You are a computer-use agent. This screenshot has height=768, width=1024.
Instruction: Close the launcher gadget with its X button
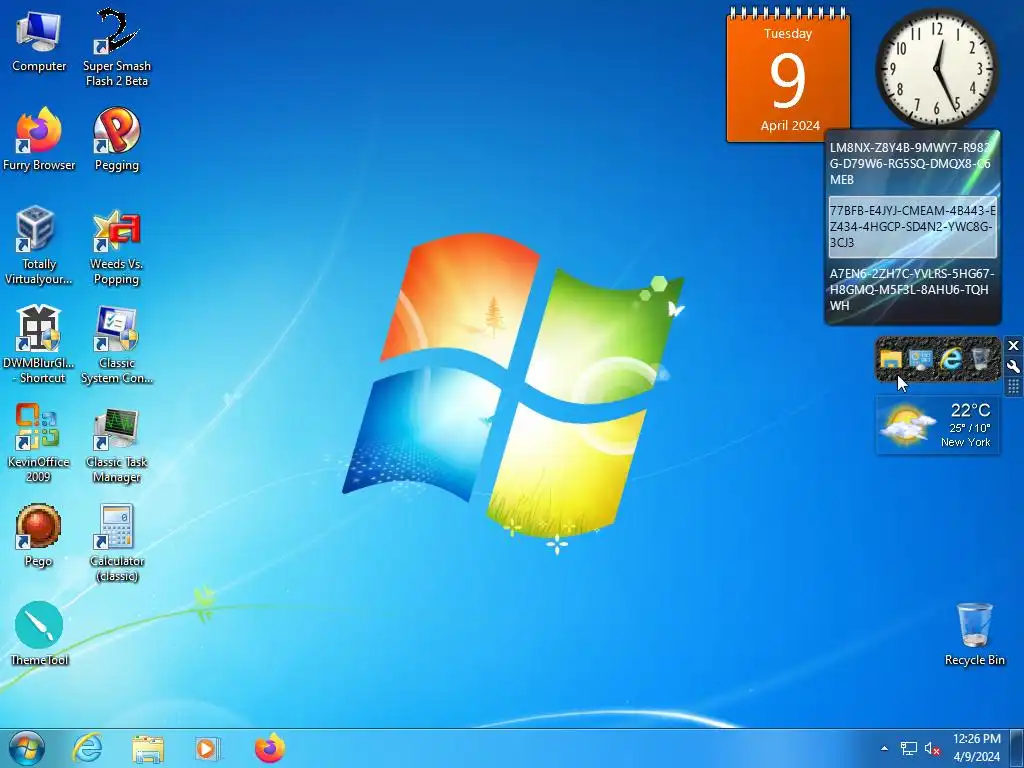pos(1013,345)
